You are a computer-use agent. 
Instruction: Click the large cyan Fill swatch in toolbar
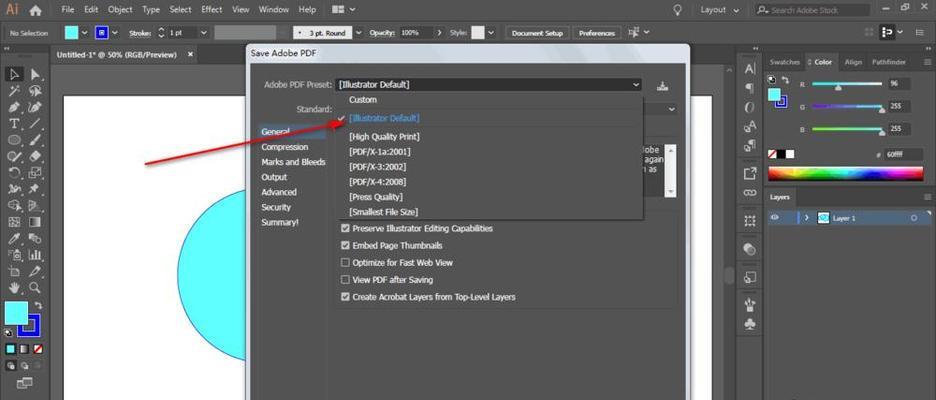click(x=16, y=313)
